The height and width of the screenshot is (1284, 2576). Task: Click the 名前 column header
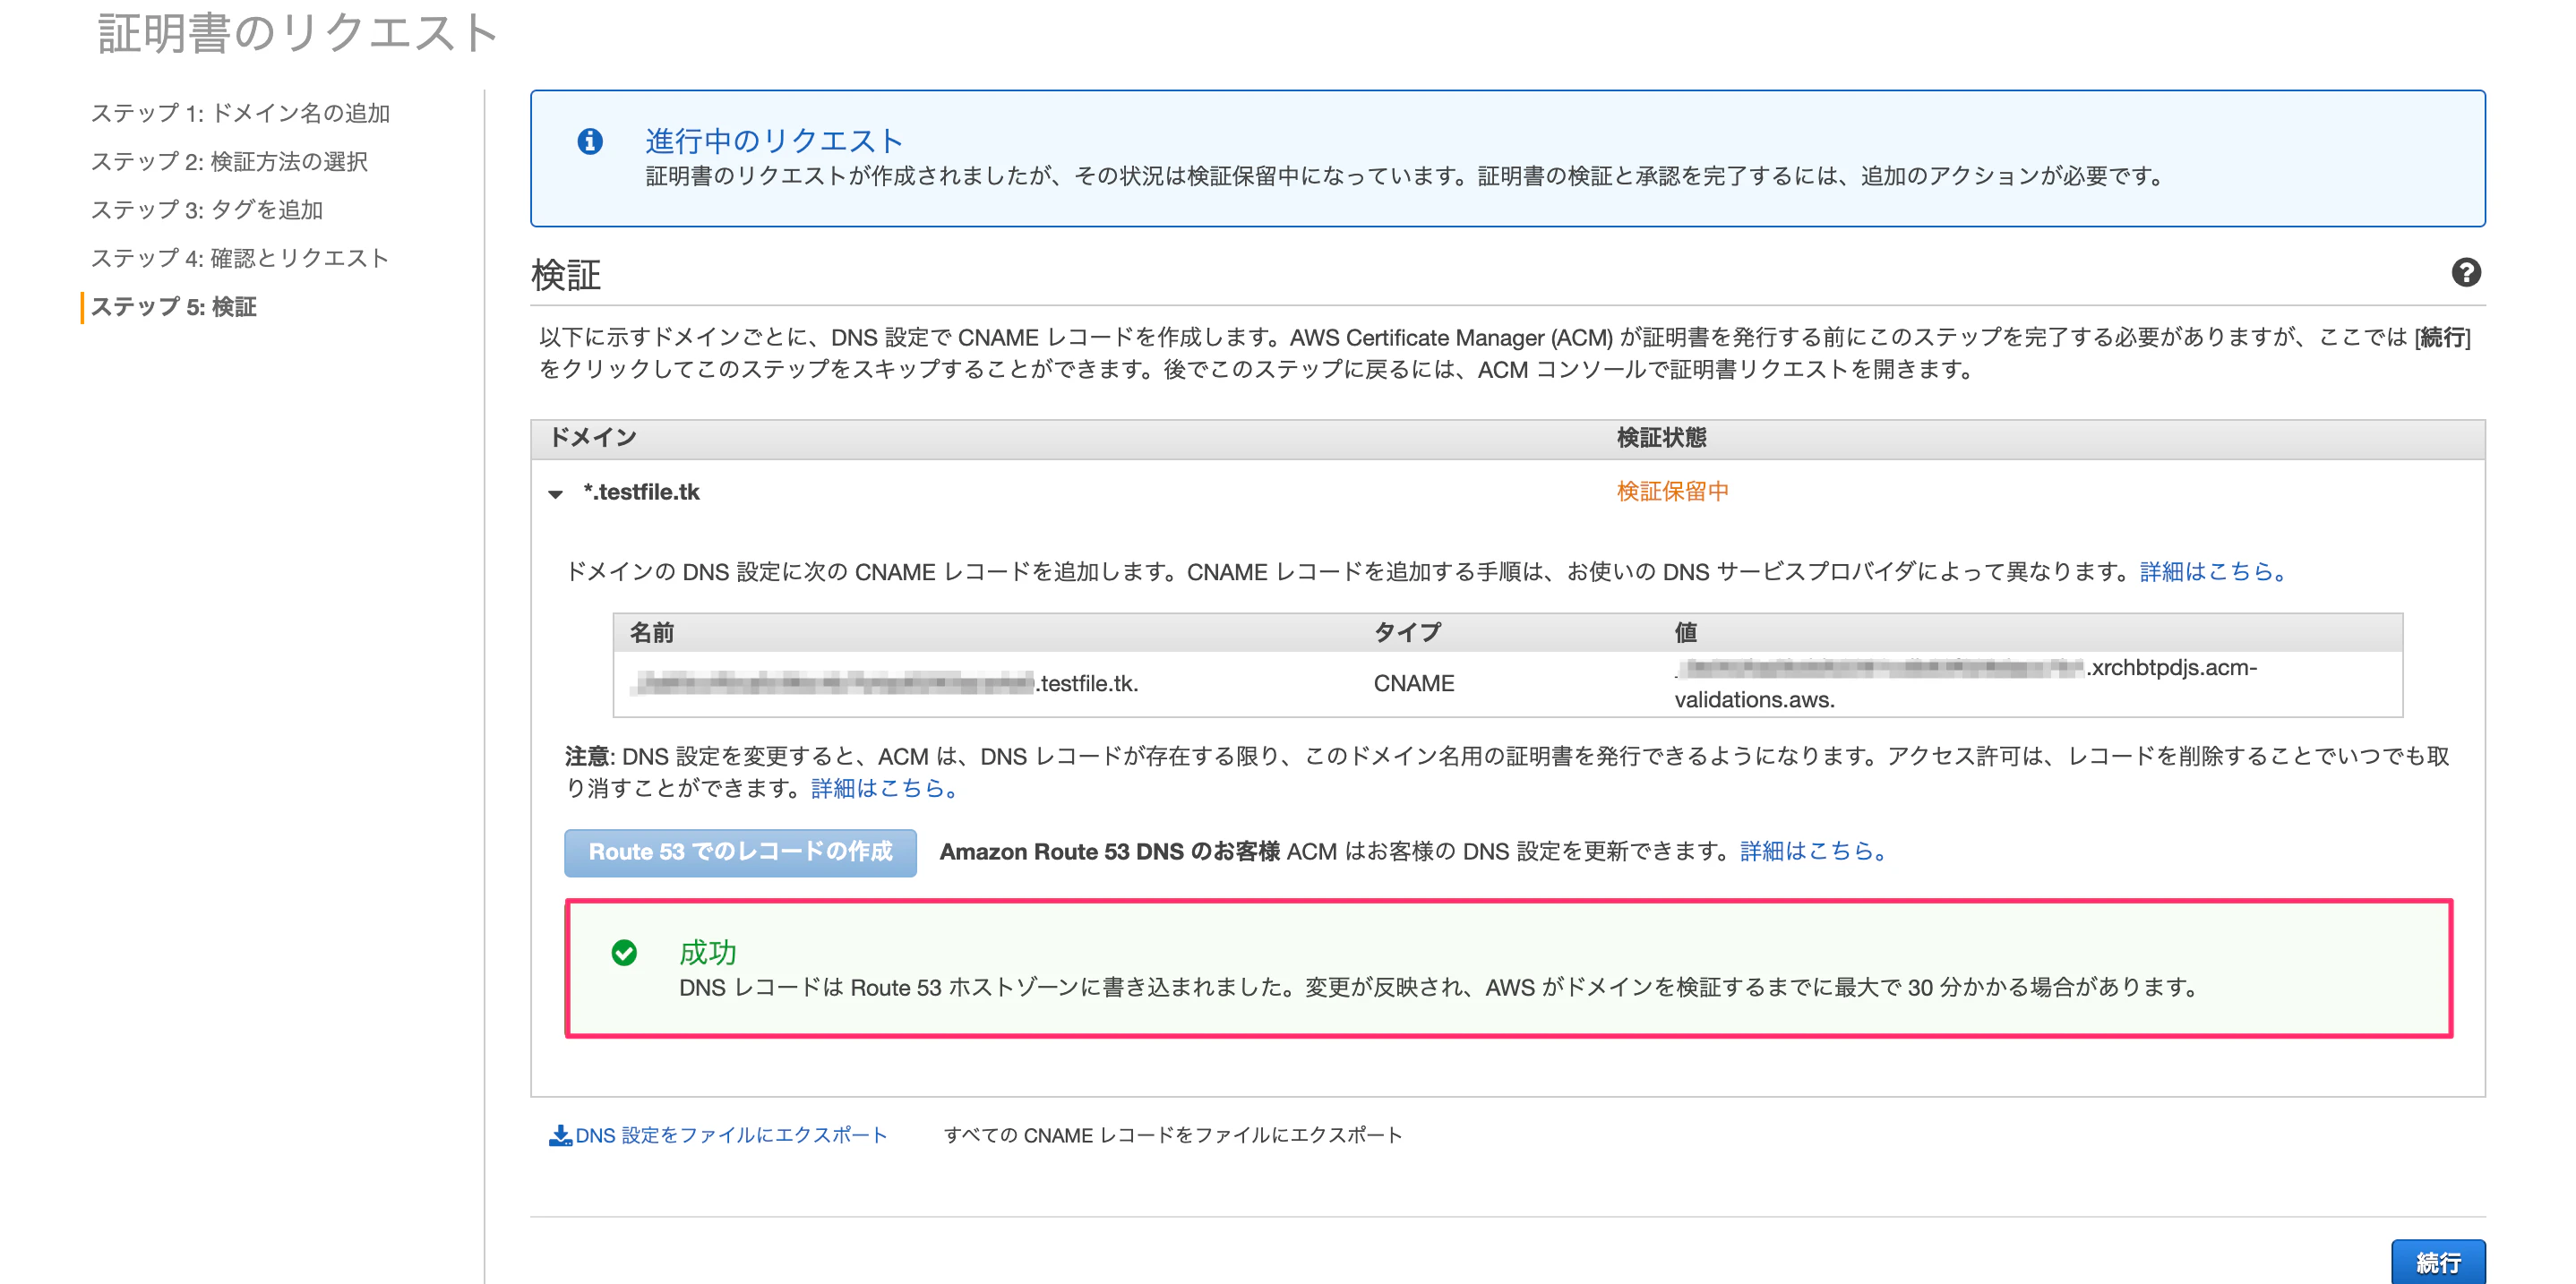[x=651, y=632]
